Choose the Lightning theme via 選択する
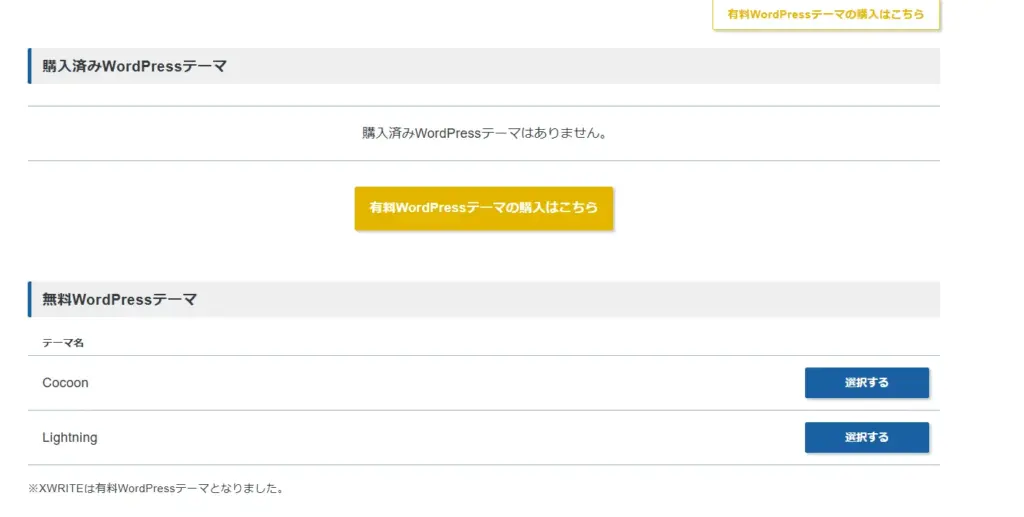 click(866, 437)
